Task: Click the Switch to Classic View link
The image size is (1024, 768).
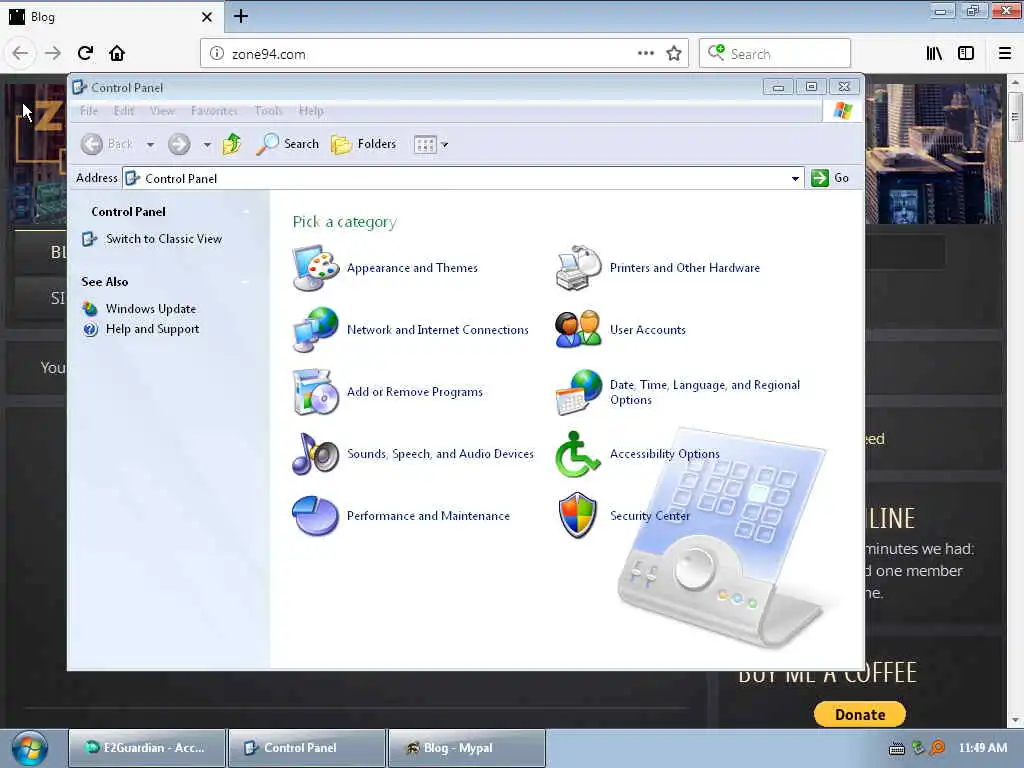Action: pyautogui.click(x=164, y=239)
